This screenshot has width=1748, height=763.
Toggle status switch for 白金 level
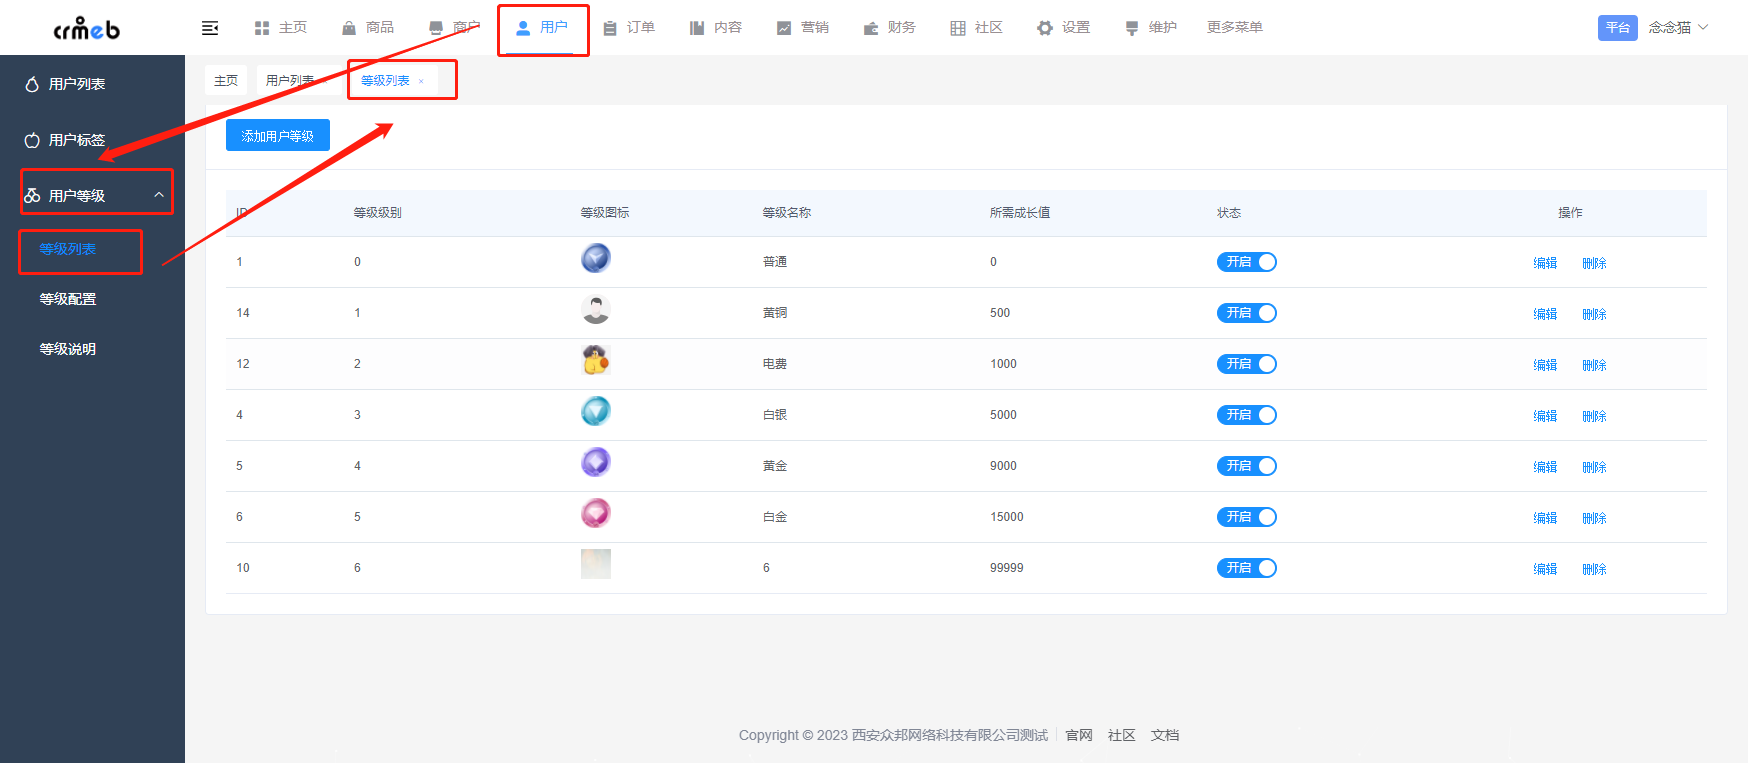click(x=1247, y=517)
